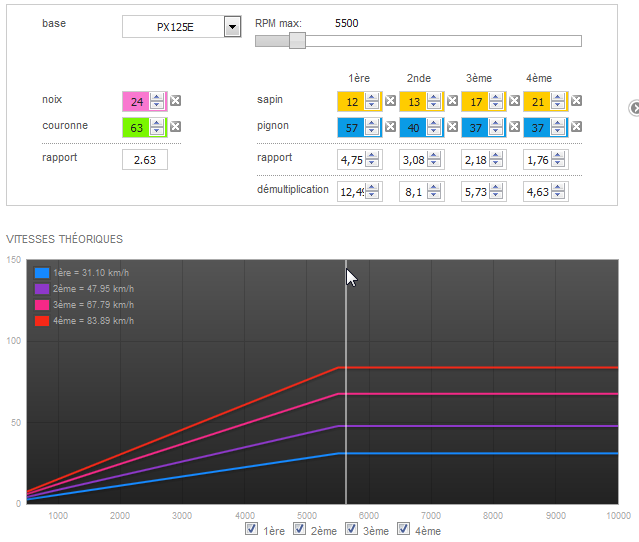Click the X icon next to 4ème pignon

[x=576, y=127]
